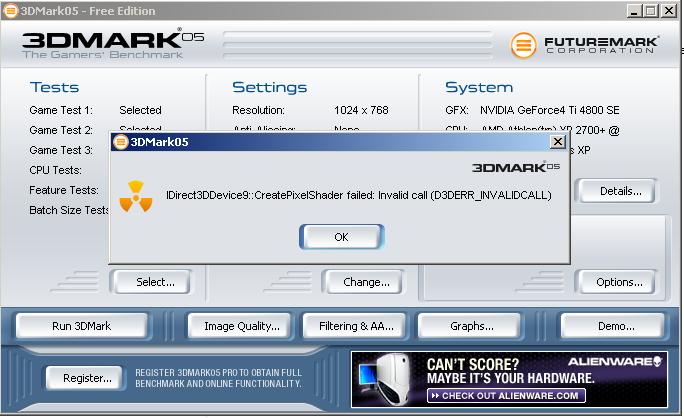Click the 'CPU Tests:' label

(x=55, y=170)
